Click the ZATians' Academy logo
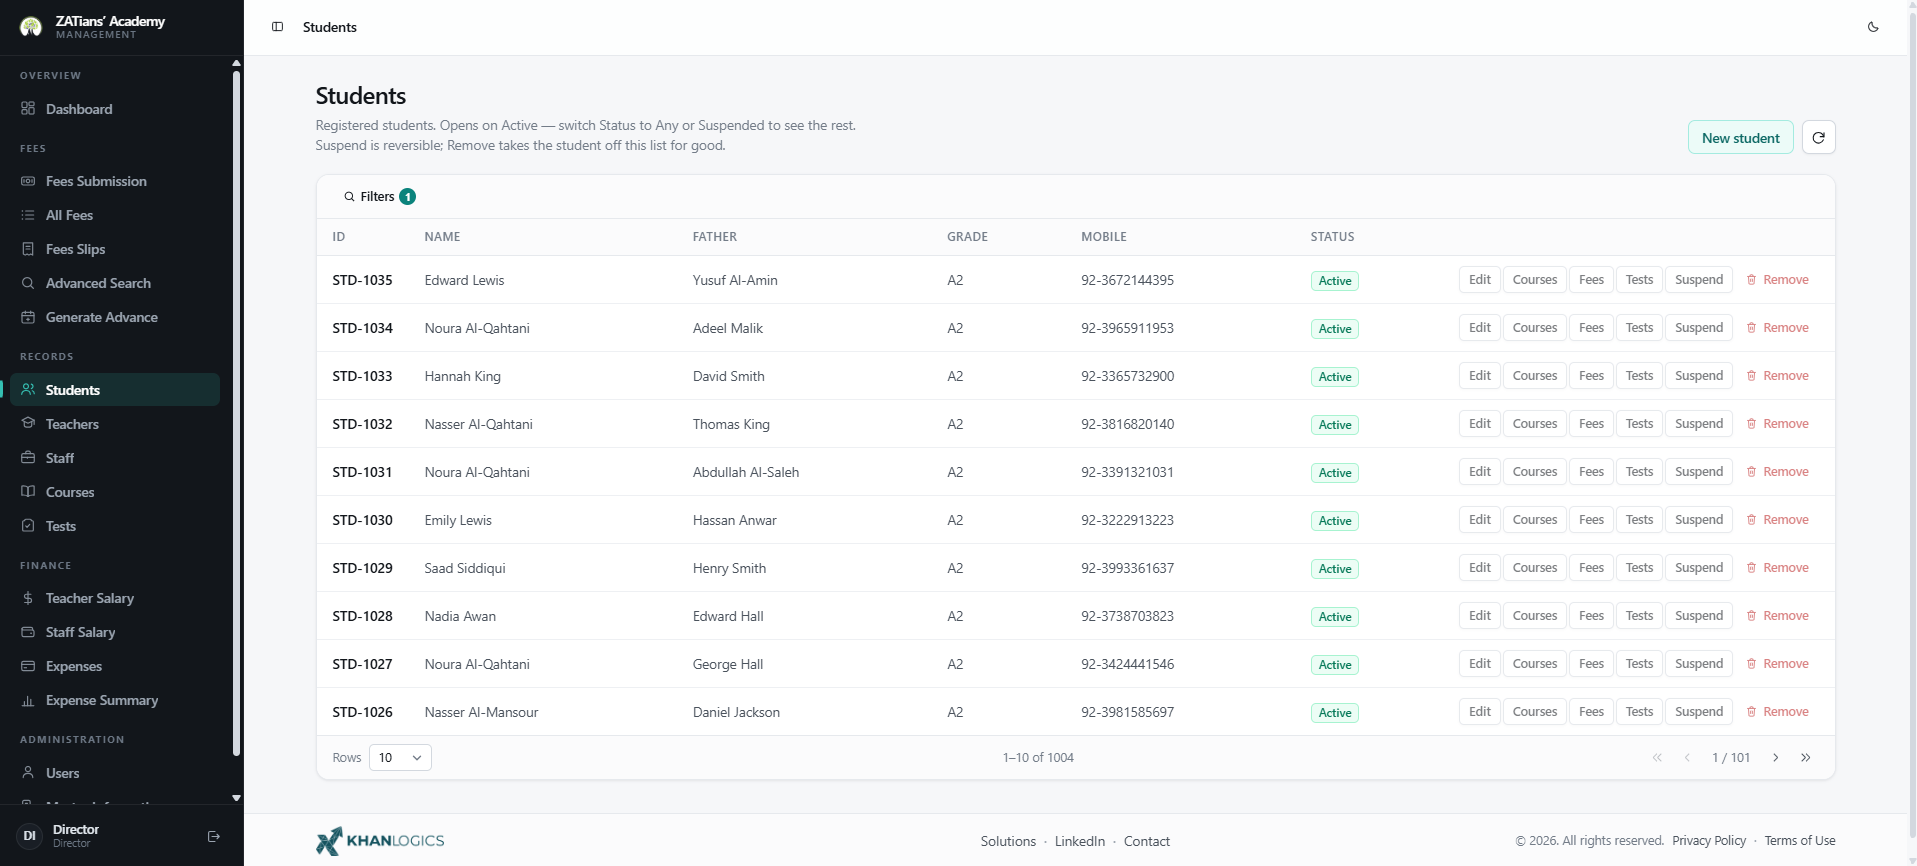The image size is (1917, 866). 31,27
